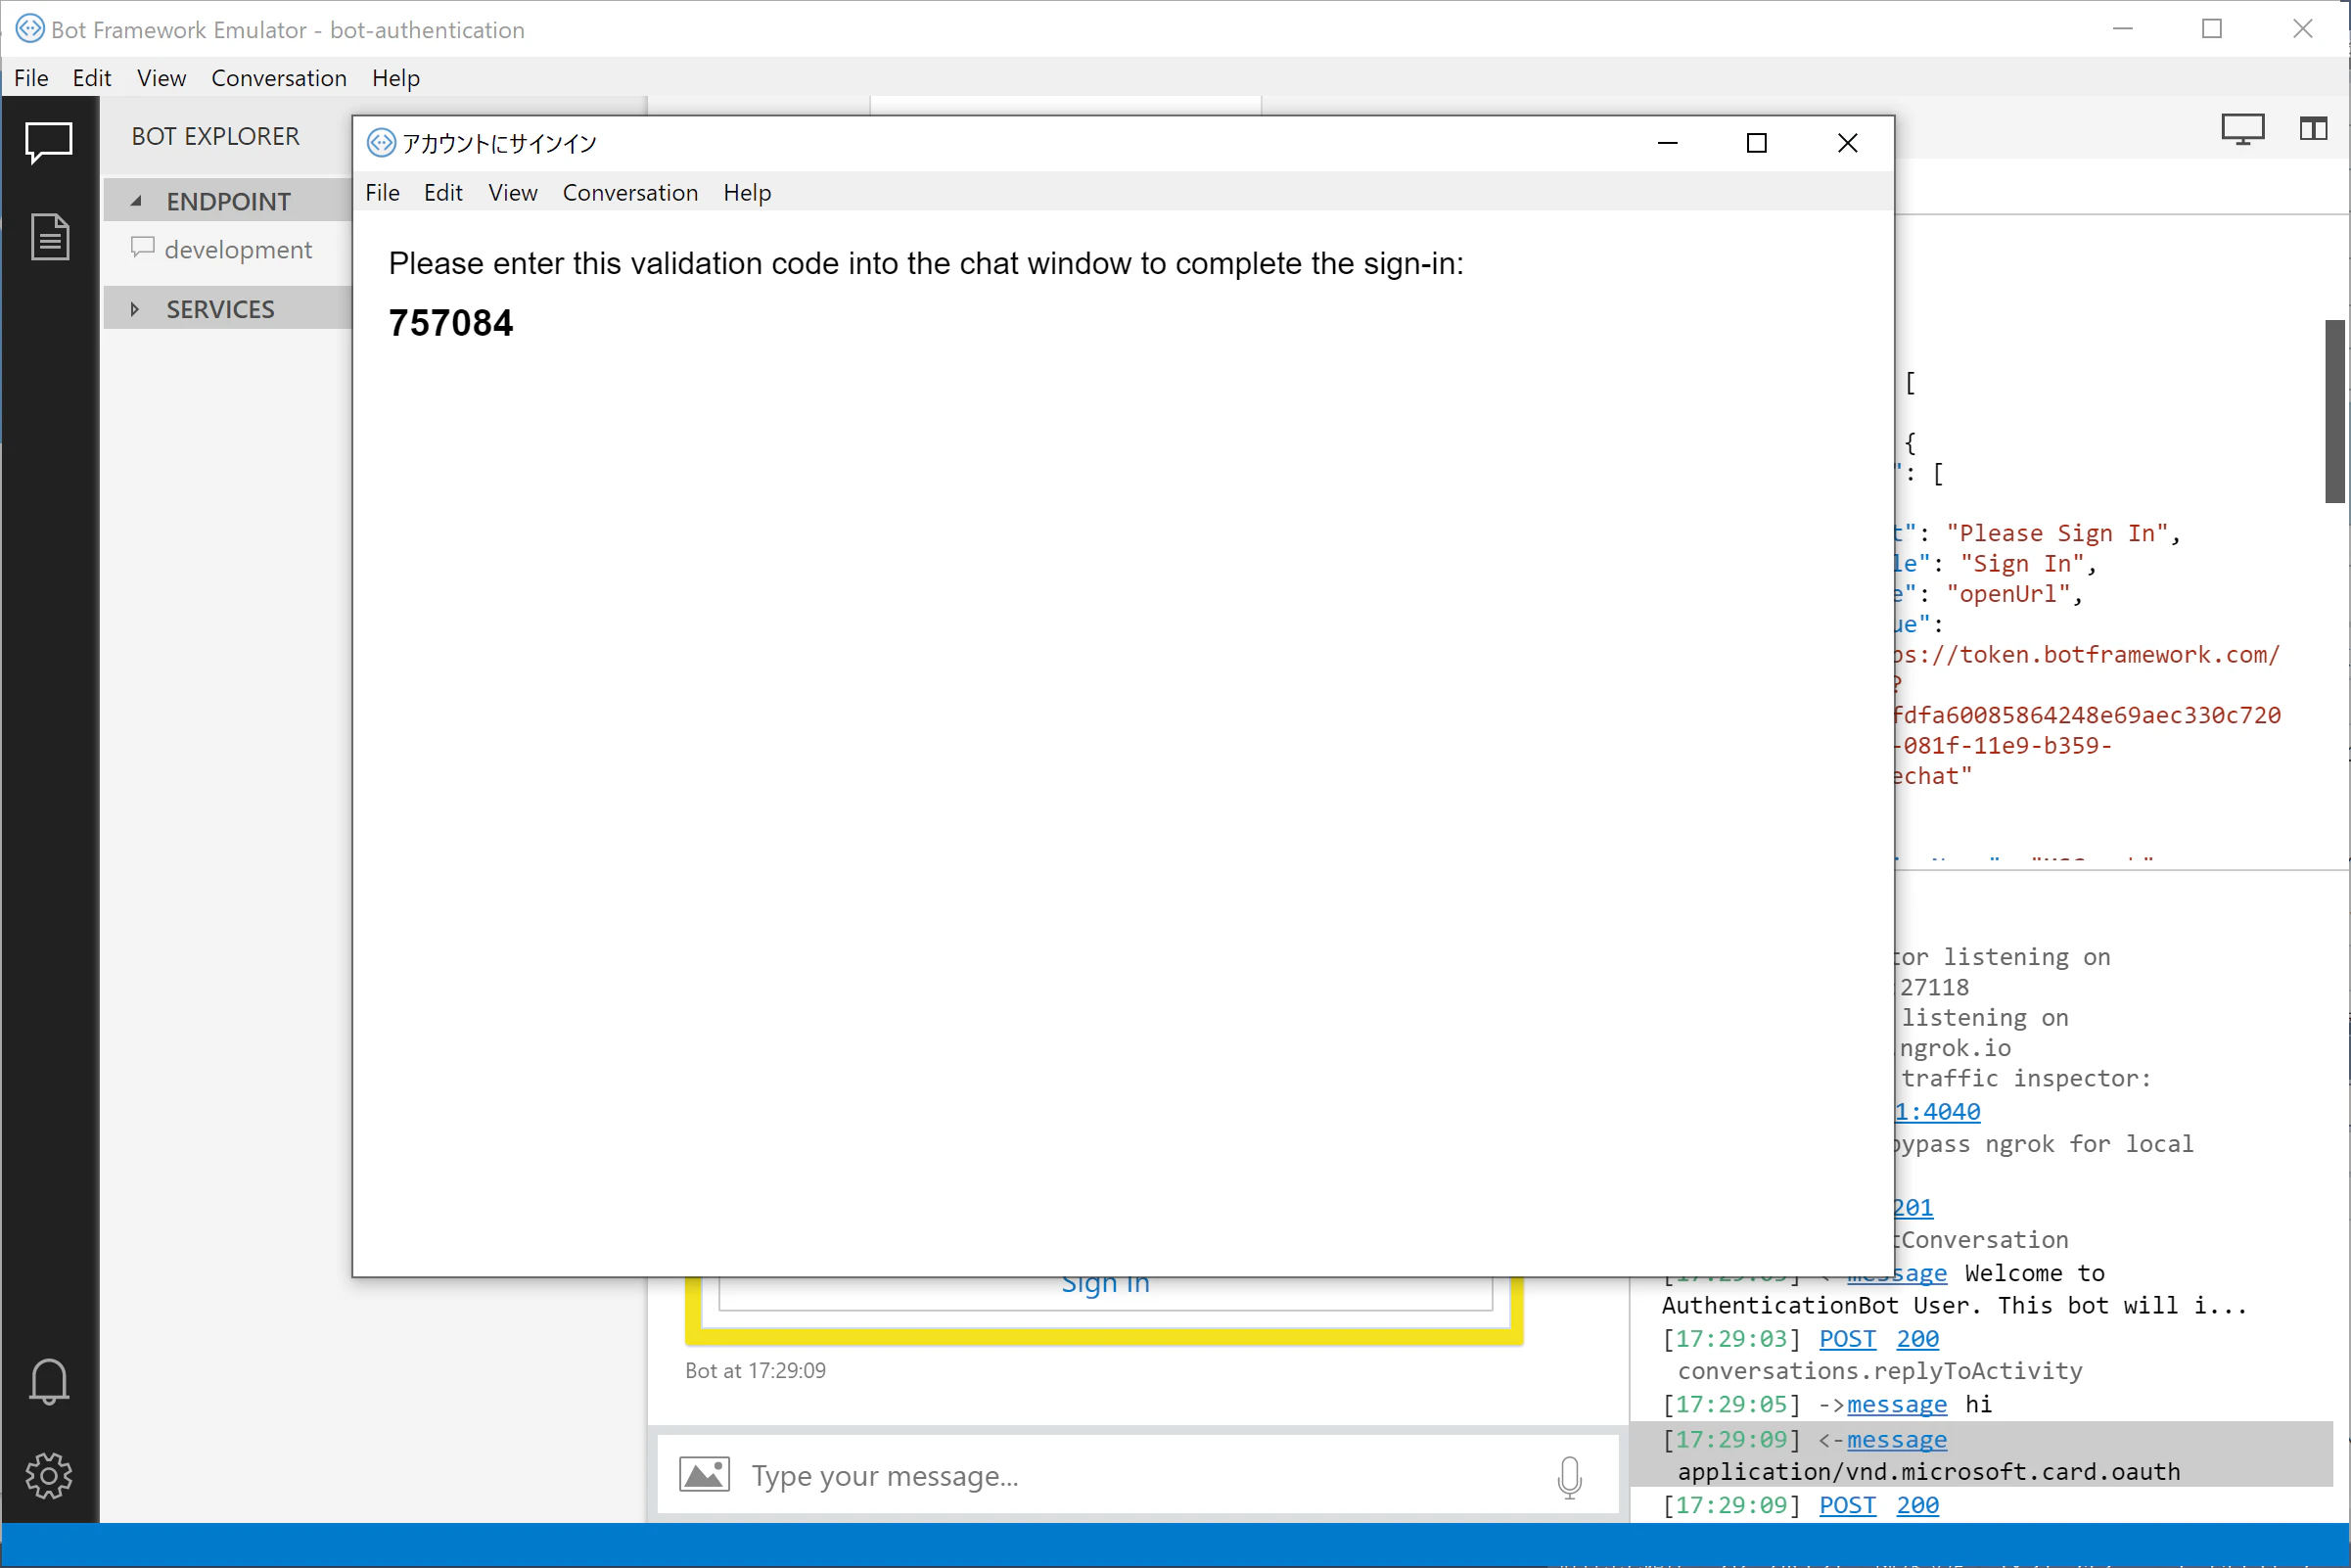
Task: Open the Conversation menu in sign-in window
Action: pyautogui.click(x=630, y=192)
